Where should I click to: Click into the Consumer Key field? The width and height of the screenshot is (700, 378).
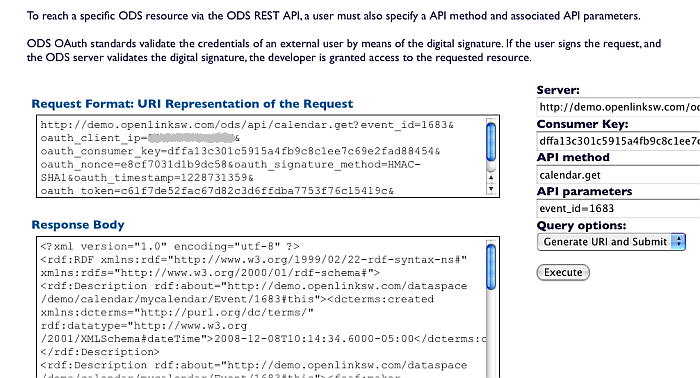618,141
